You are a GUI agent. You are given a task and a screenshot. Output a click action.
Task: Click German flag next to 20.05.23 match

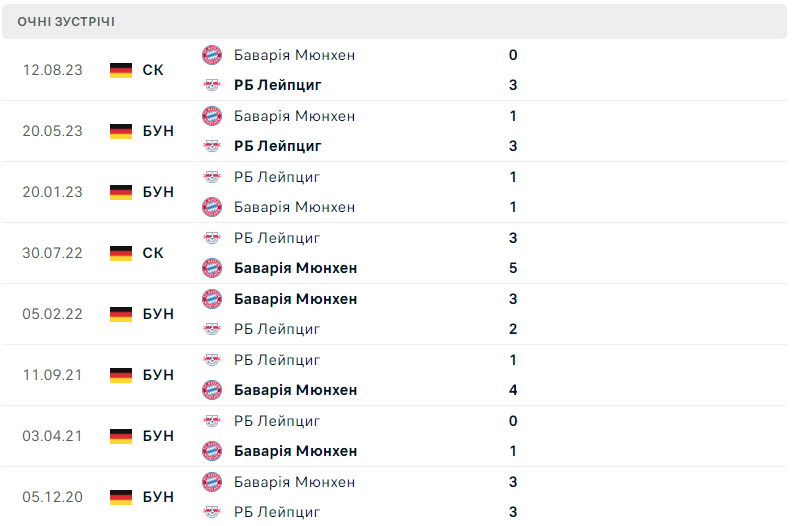(x=121, y=131)
